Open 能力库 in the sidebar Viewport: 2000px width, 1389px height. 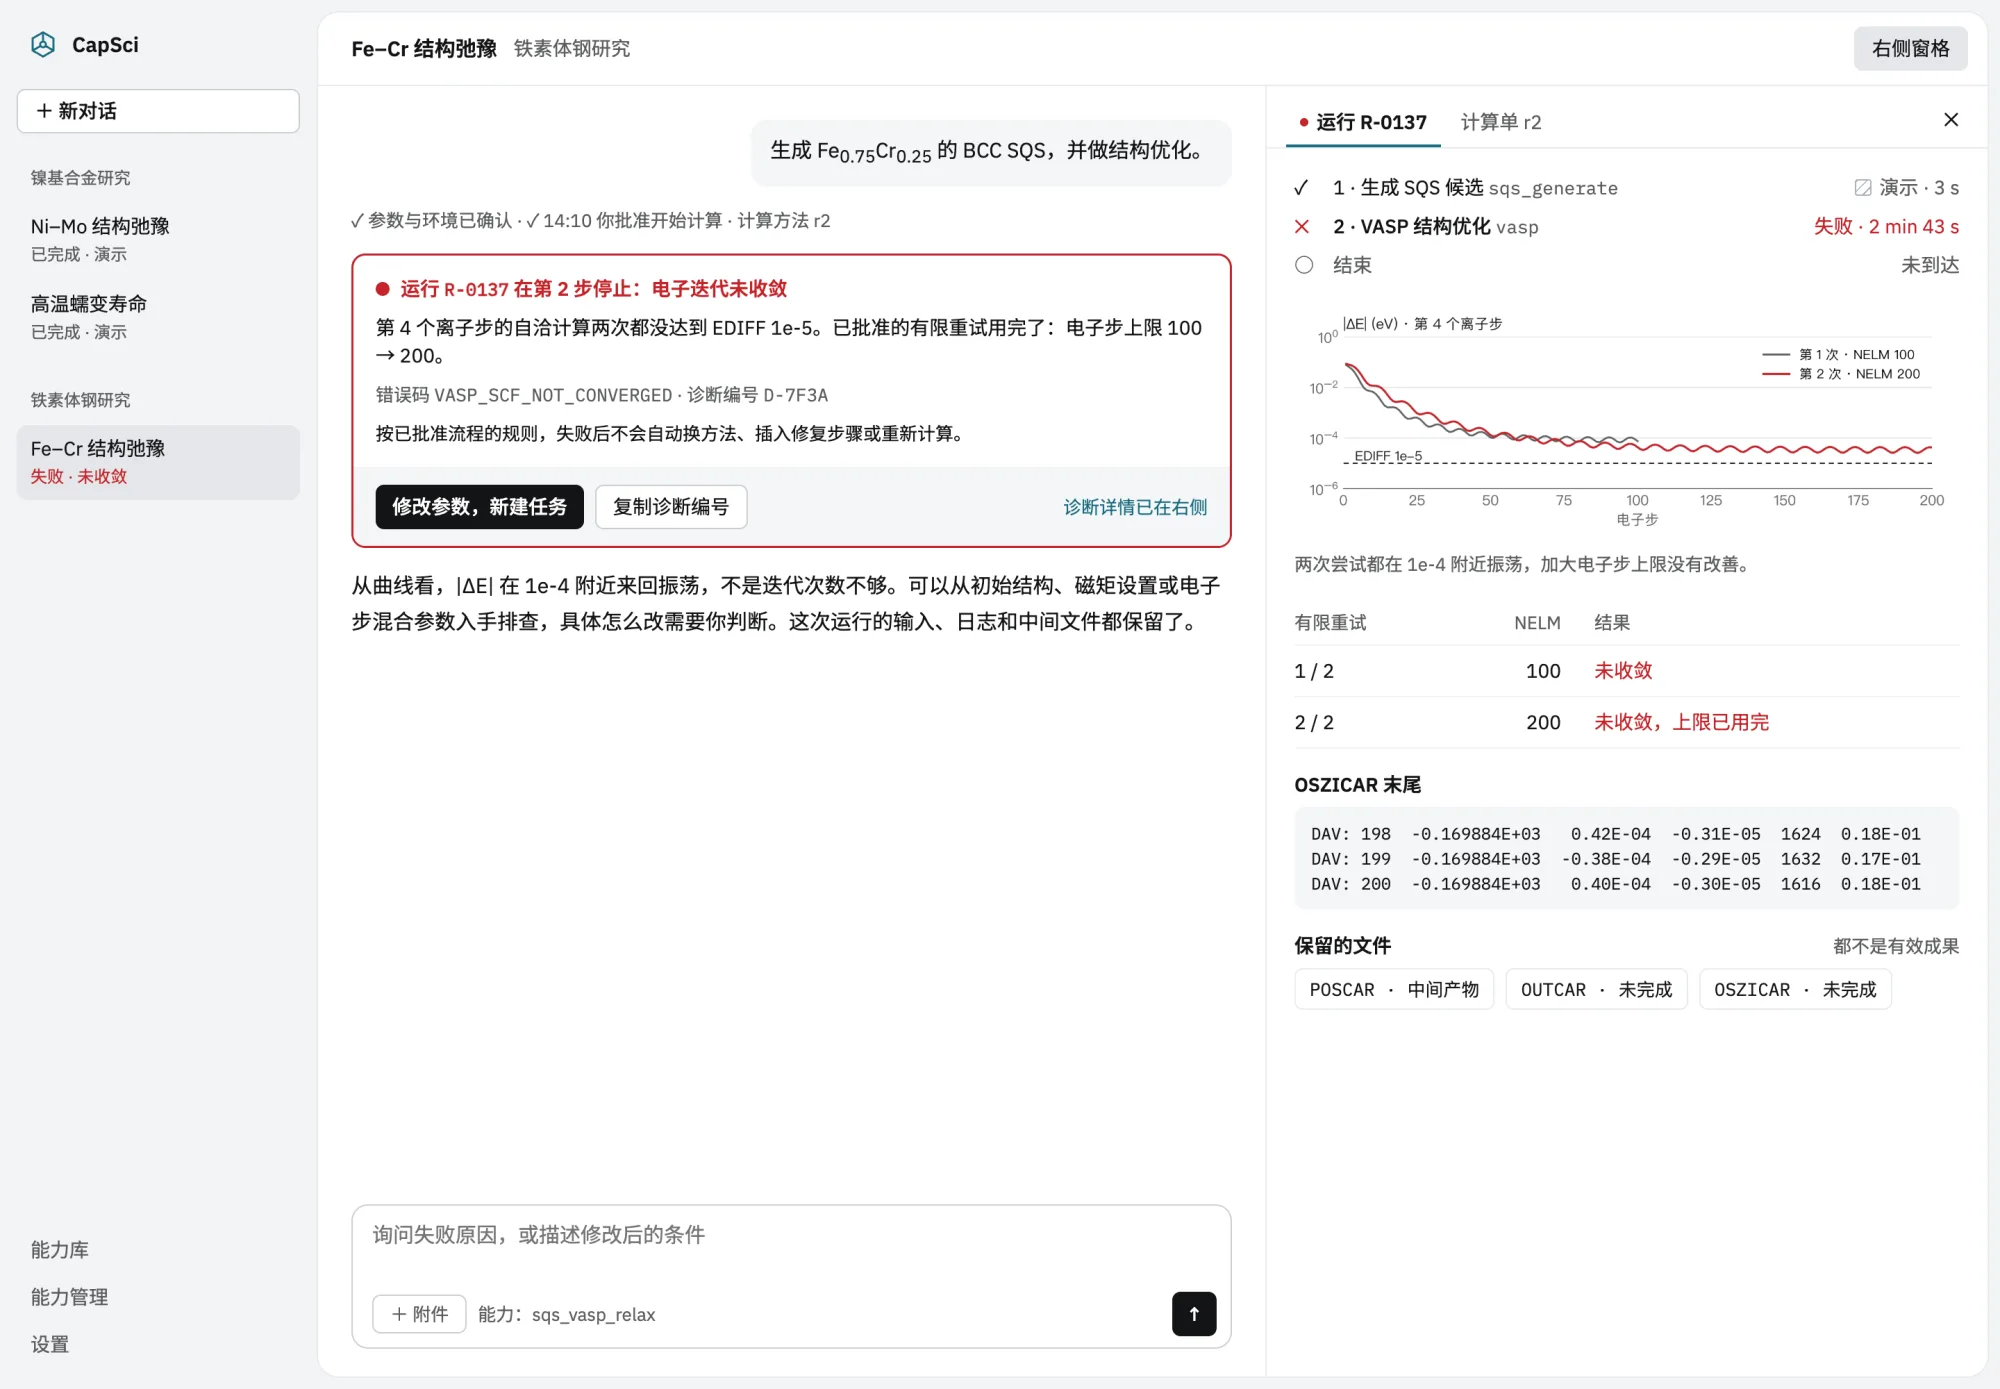[60, 1250]
